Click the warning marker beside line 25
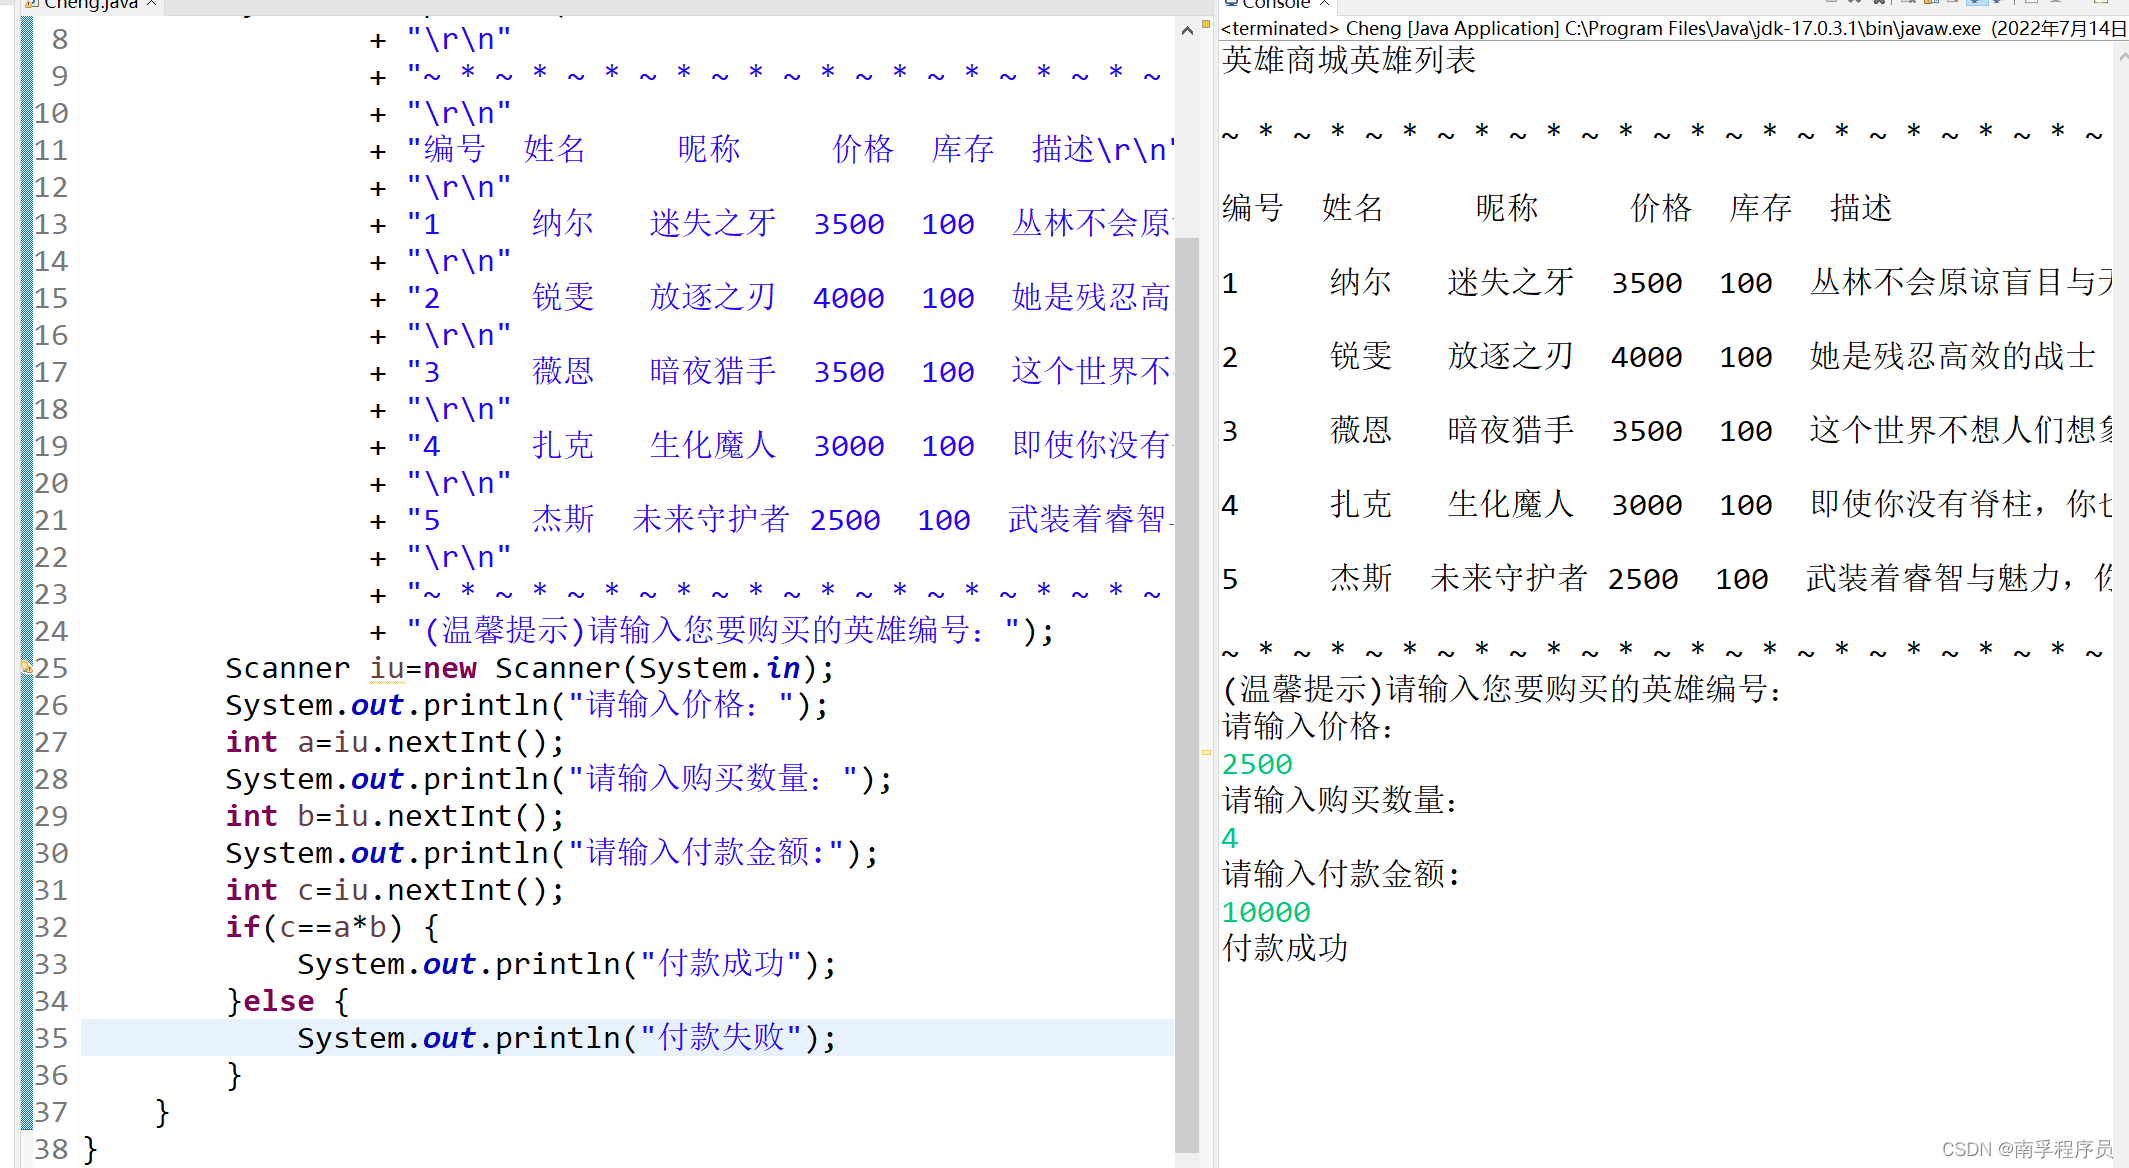The height and width of the screenshot is (1168, 2129). coord(26,666)
